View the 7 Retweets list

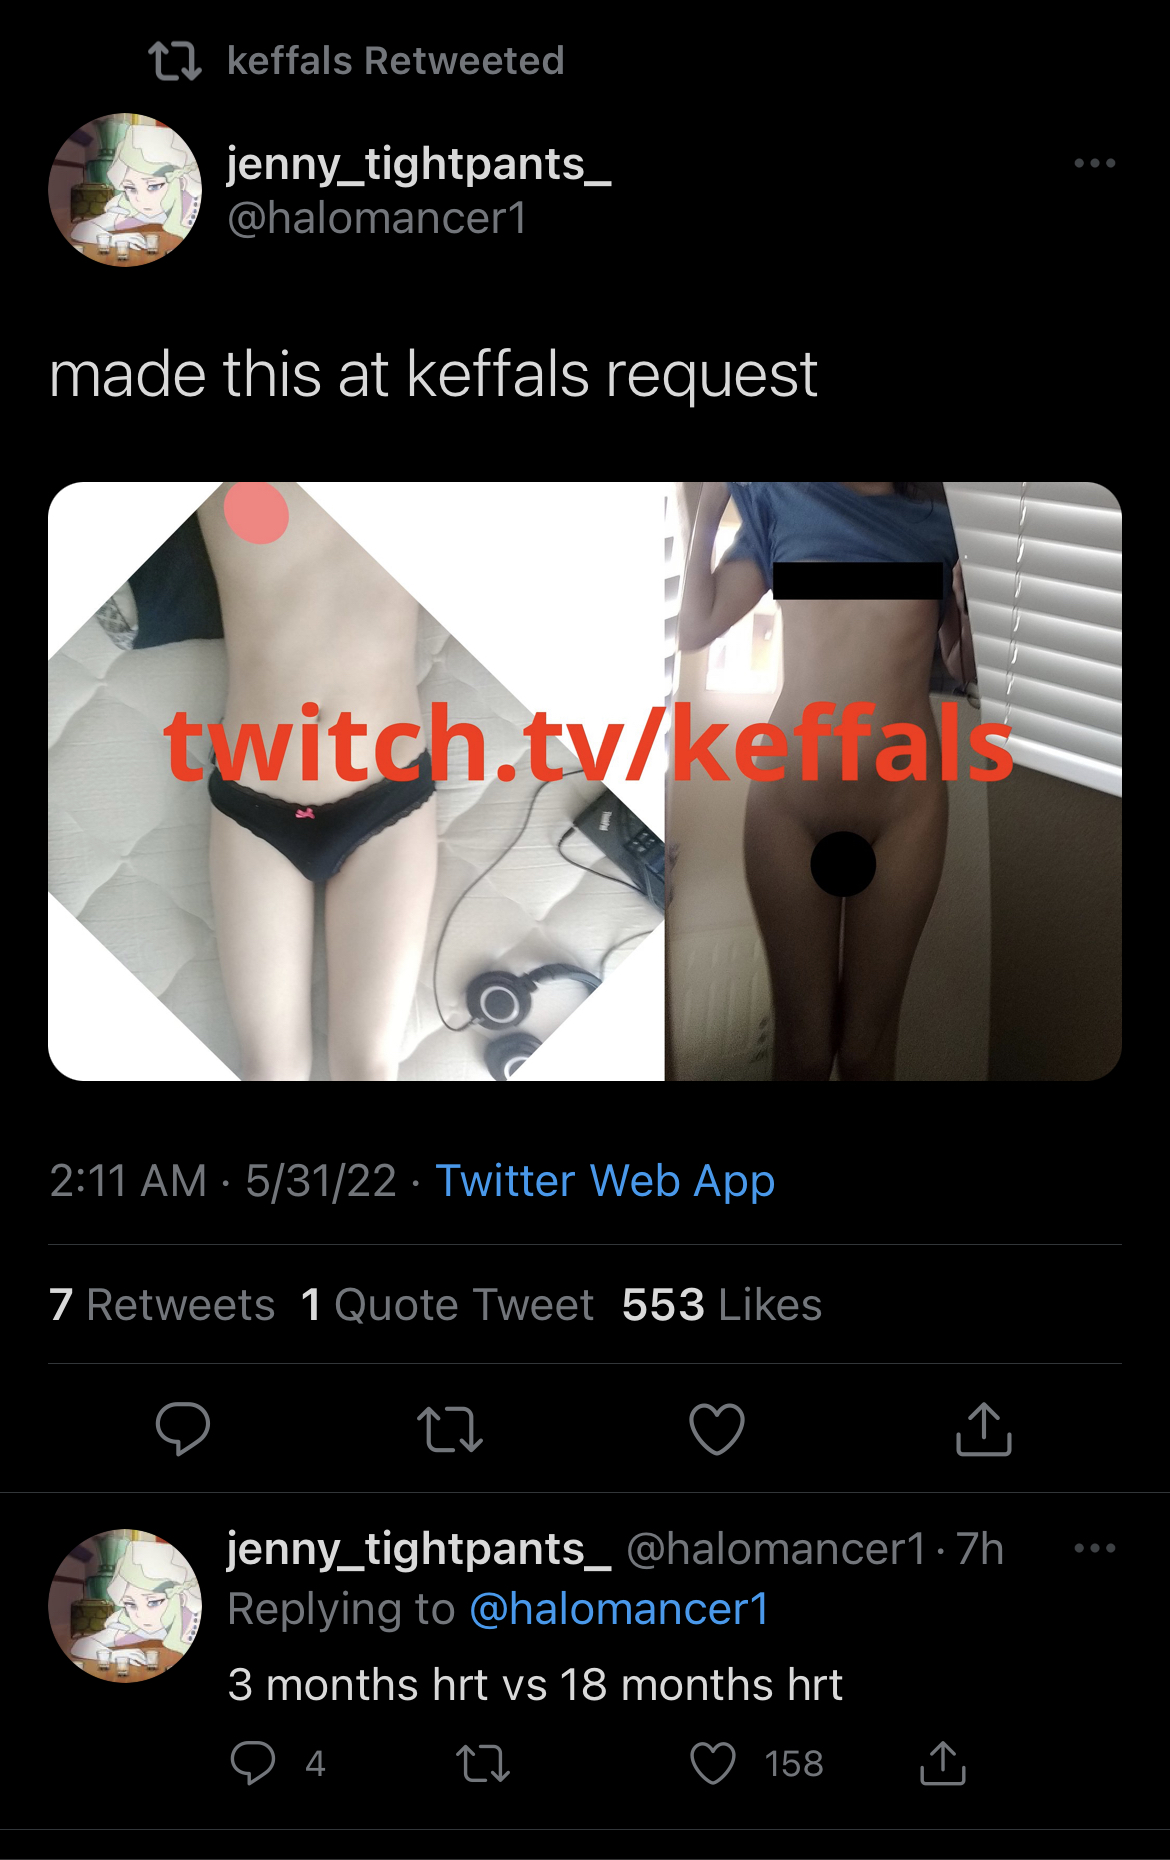(162, 1305)
